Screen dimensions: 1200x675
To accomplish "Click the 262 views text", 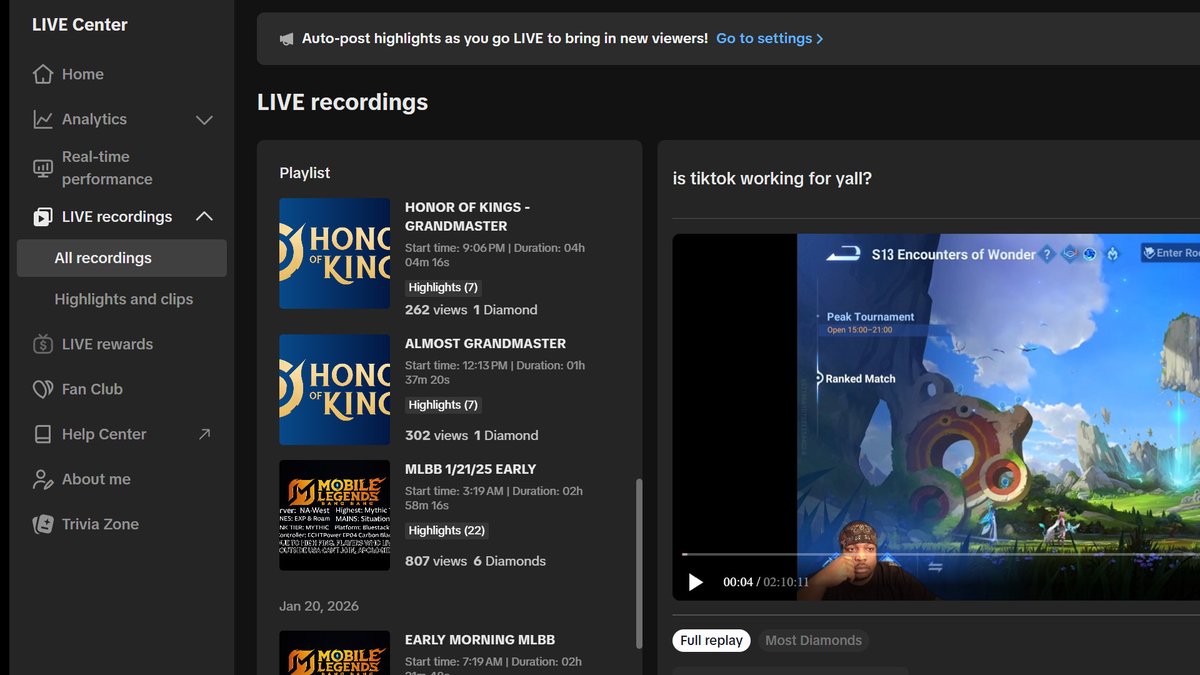I will coord(436,310).
